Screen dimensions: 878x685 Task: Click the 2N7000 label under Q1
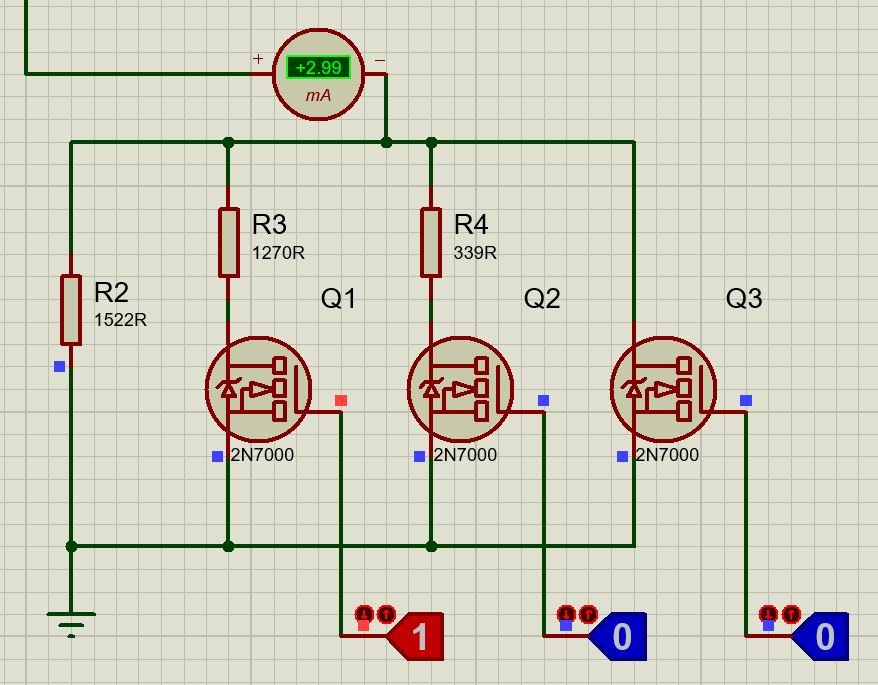pyautogui.click(x=263, y=455)
